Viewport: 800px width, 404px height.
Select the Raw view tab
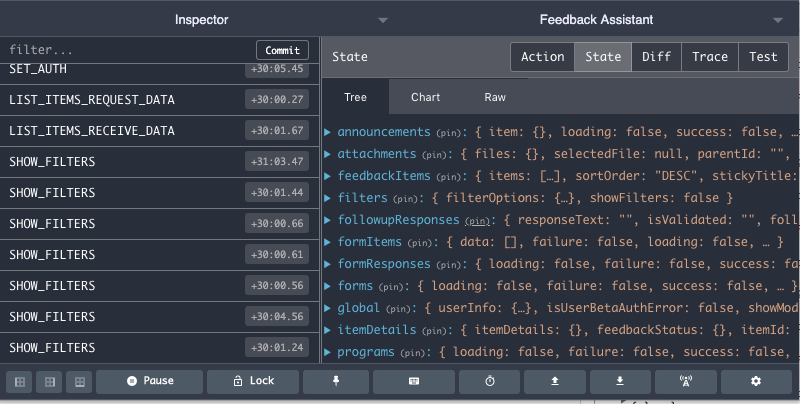coord(495,97)
